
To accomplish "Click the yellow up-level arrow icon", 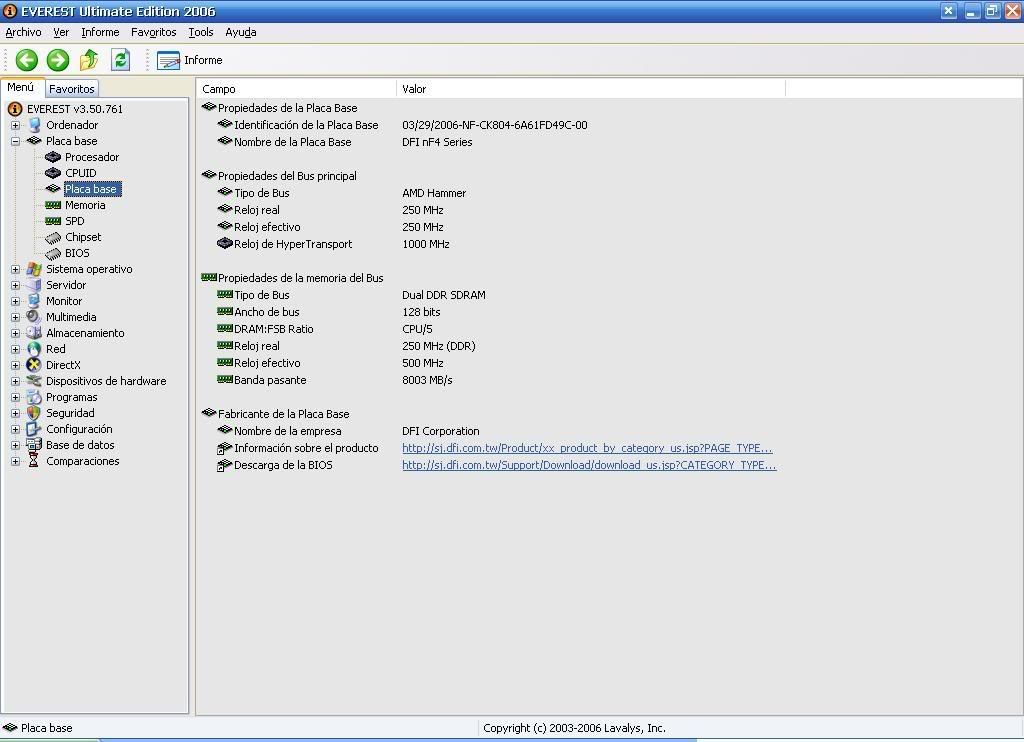I will tap(89, 60).
